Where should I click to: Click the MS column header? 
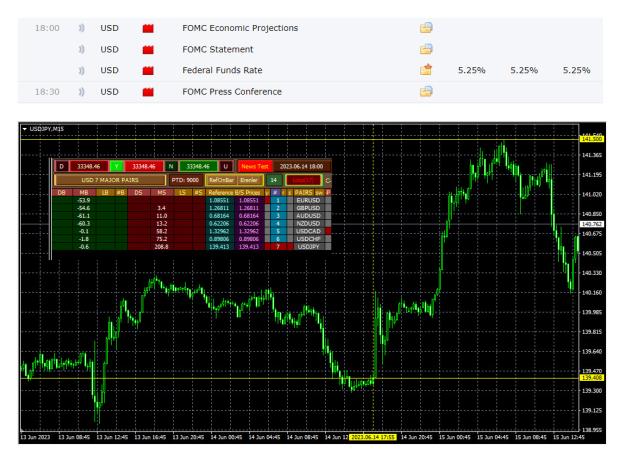tap(161, 192)
